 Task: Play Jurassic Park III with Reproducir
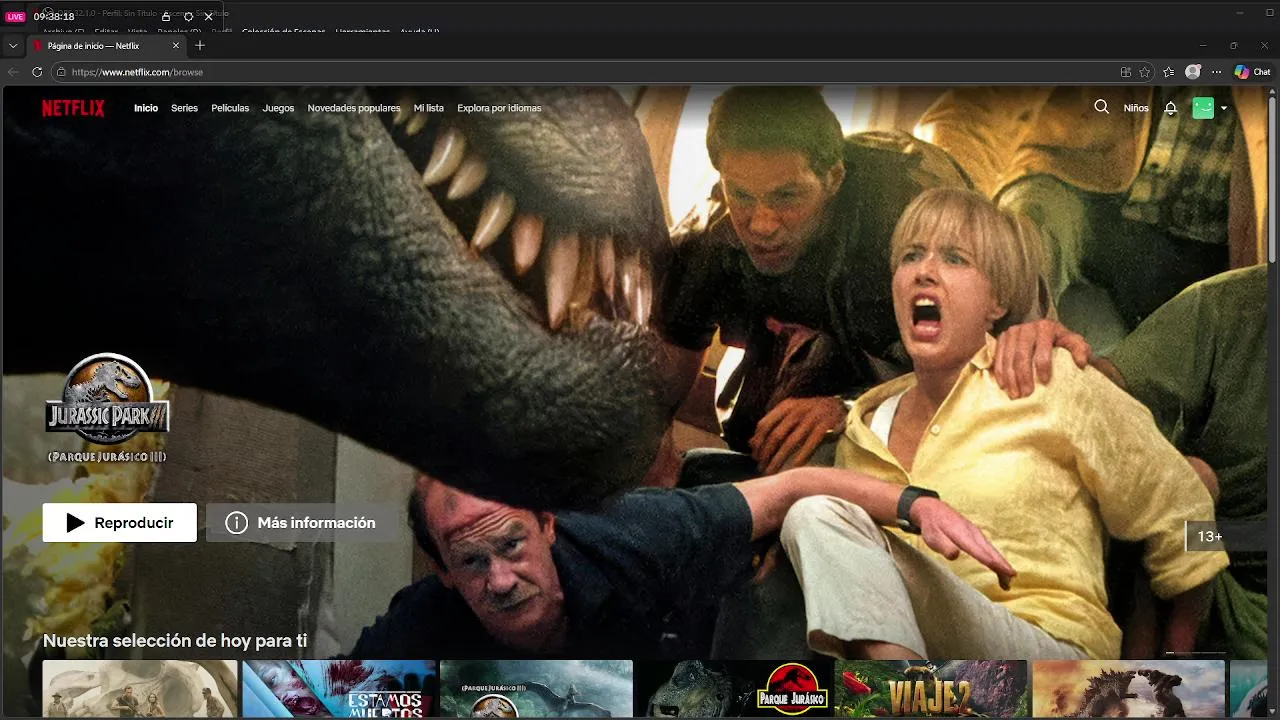coord(120,523)
